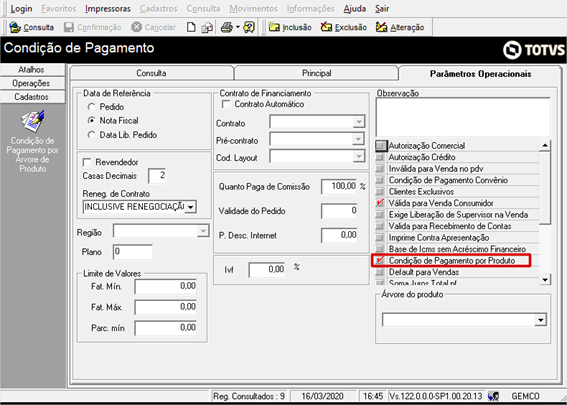567x405 pixels.
Task: Click the TOTVS logo
Action: point(534,50)
